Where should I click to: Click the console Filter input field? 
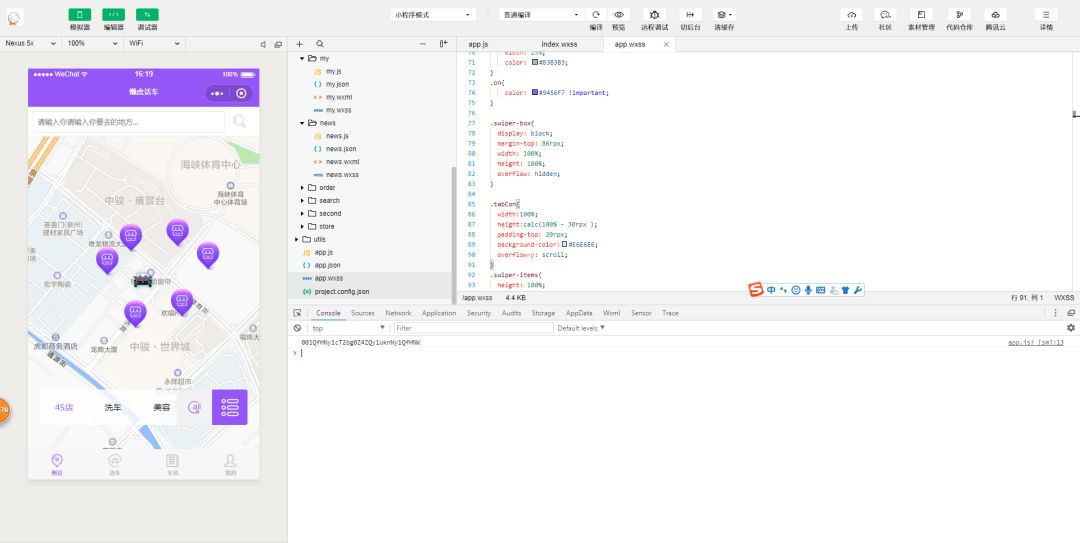click(x=473, y=328)
